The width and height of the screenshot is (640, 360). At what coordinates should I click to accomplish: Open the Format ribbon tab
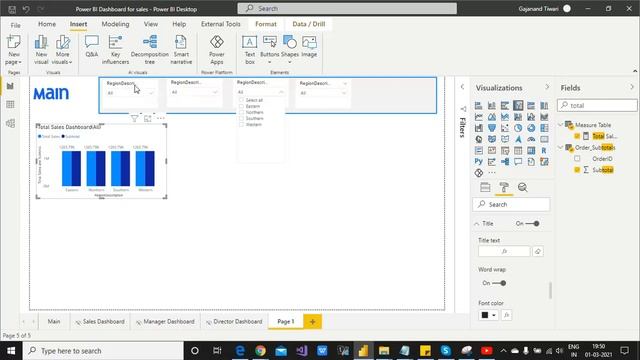(266, 24)
